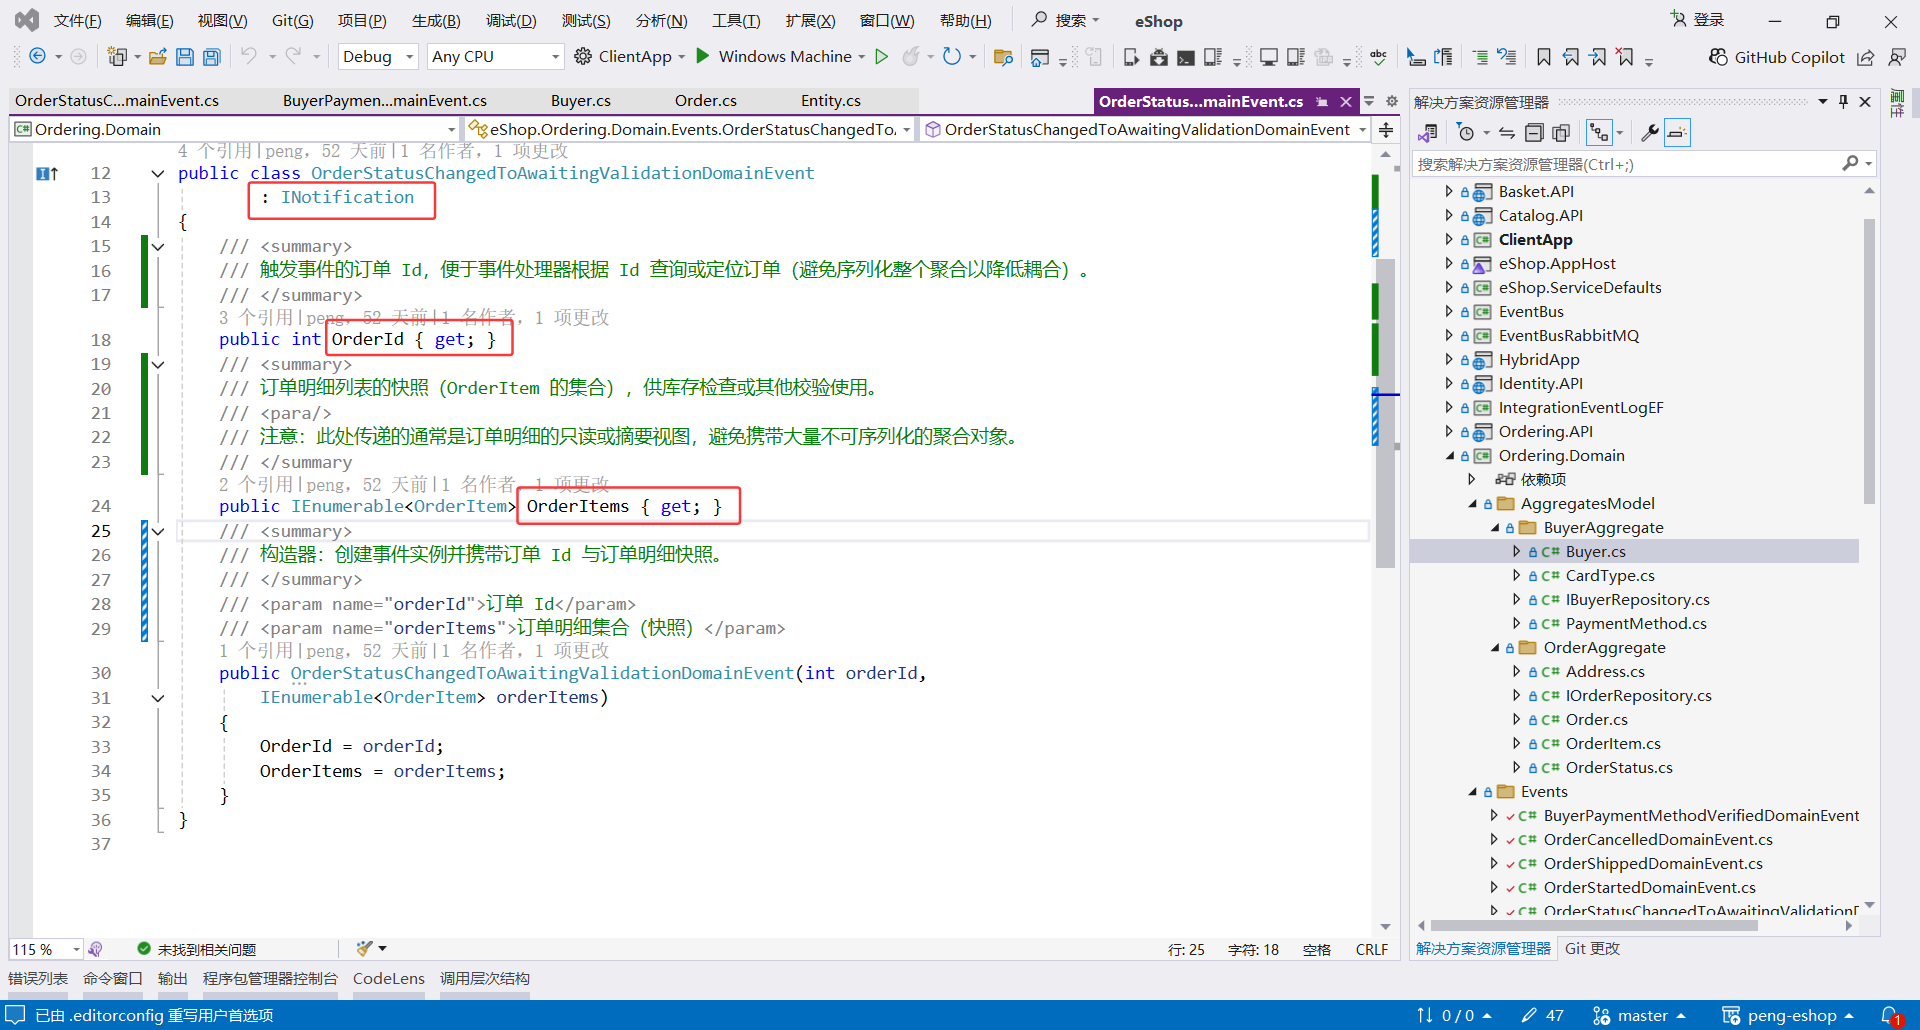Click the Open File folder icon
This screenshot has width=1920, height=1030.
[x=157, y=57]
